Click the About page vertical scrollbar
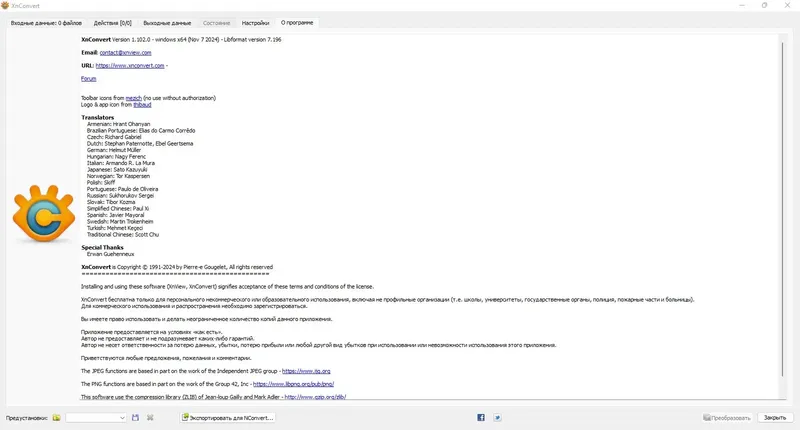The width and height of the screenshot is (800, 430). 782,209
